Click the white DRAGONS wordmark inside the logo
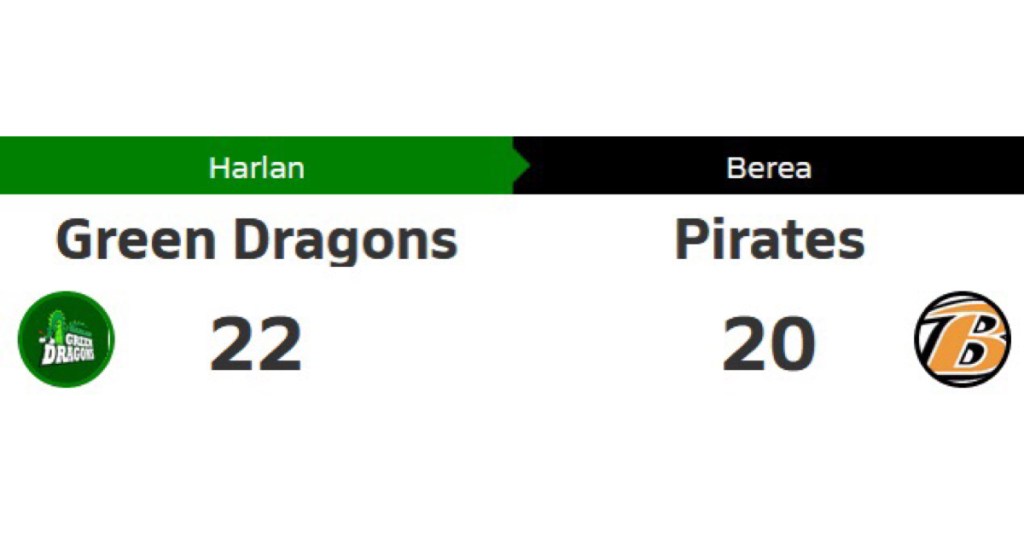The height and width of the screenshot is (537, 1024). coord(69,353)
